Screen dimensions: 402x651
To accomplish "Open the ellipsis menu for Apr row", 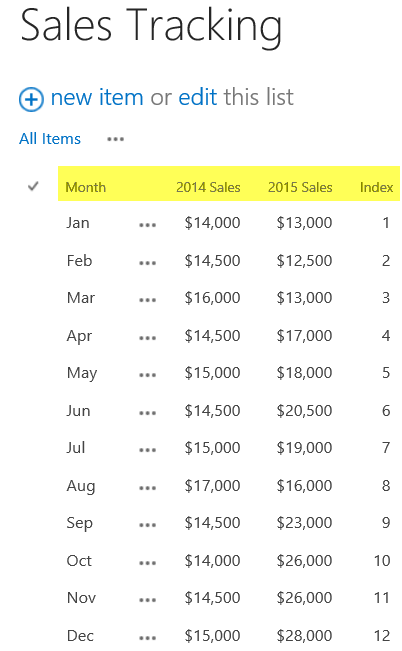I will click(x=147, y=338).
